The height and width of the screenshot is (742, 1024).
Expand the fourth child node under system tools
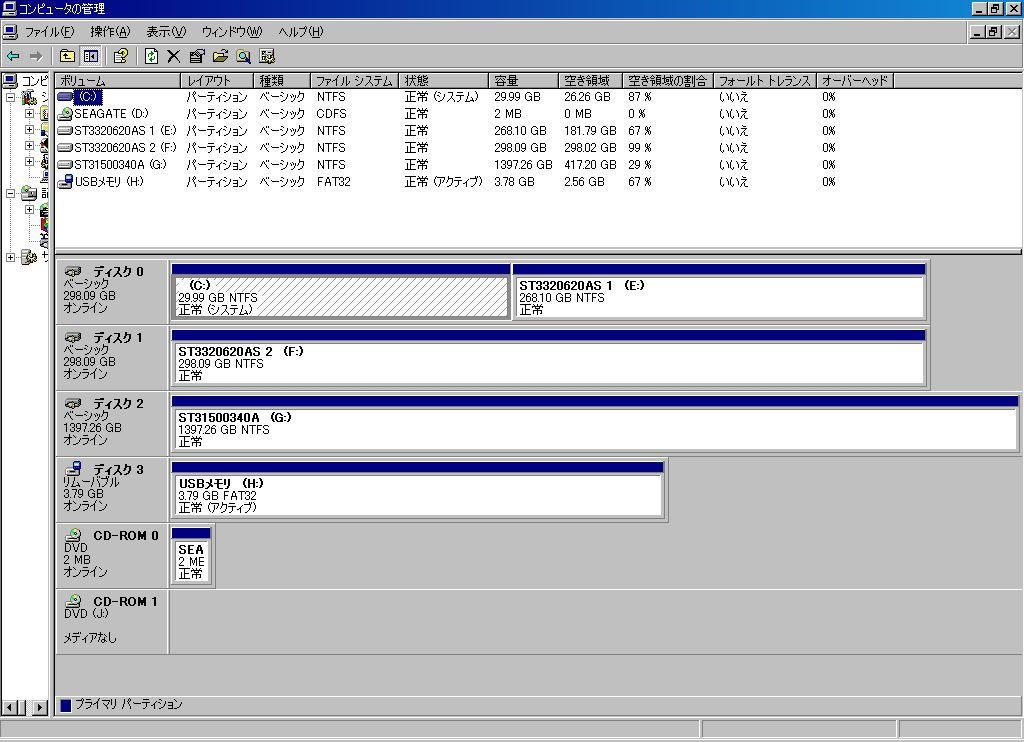29,161
